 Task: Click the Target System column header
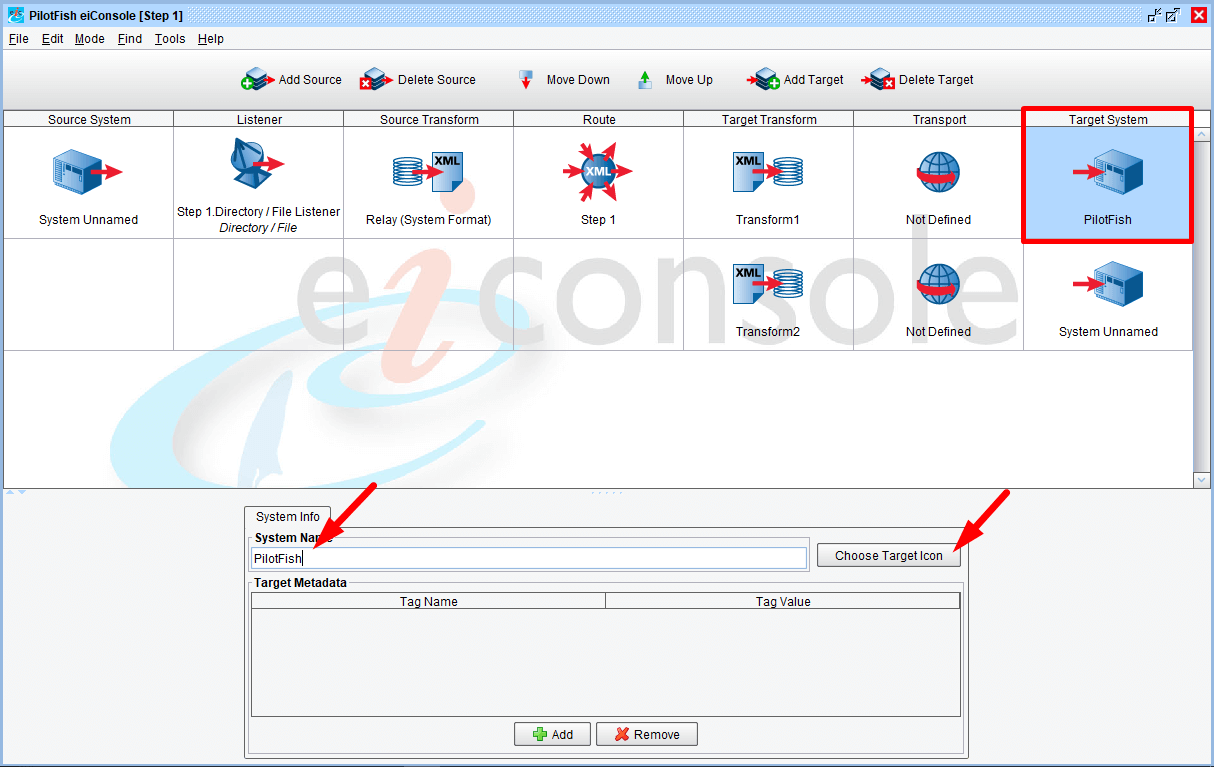point(1108,119)
